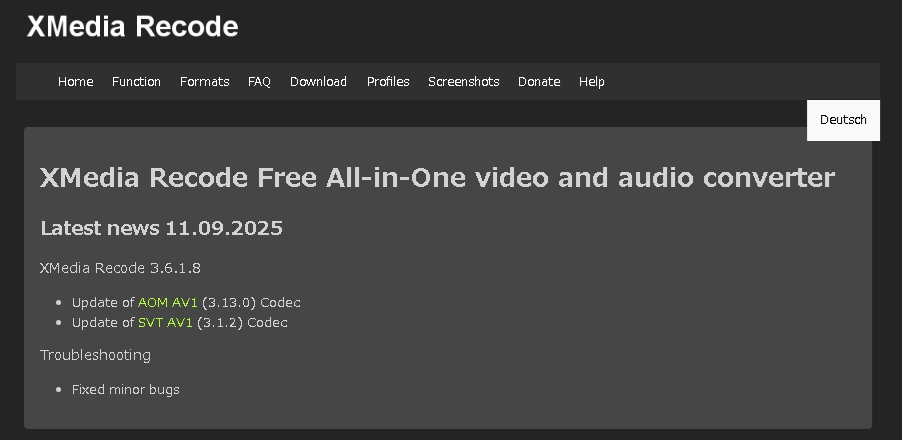Click the (3.1.2) Codec text
Screen dimensions: 902x440
(242, 323)
